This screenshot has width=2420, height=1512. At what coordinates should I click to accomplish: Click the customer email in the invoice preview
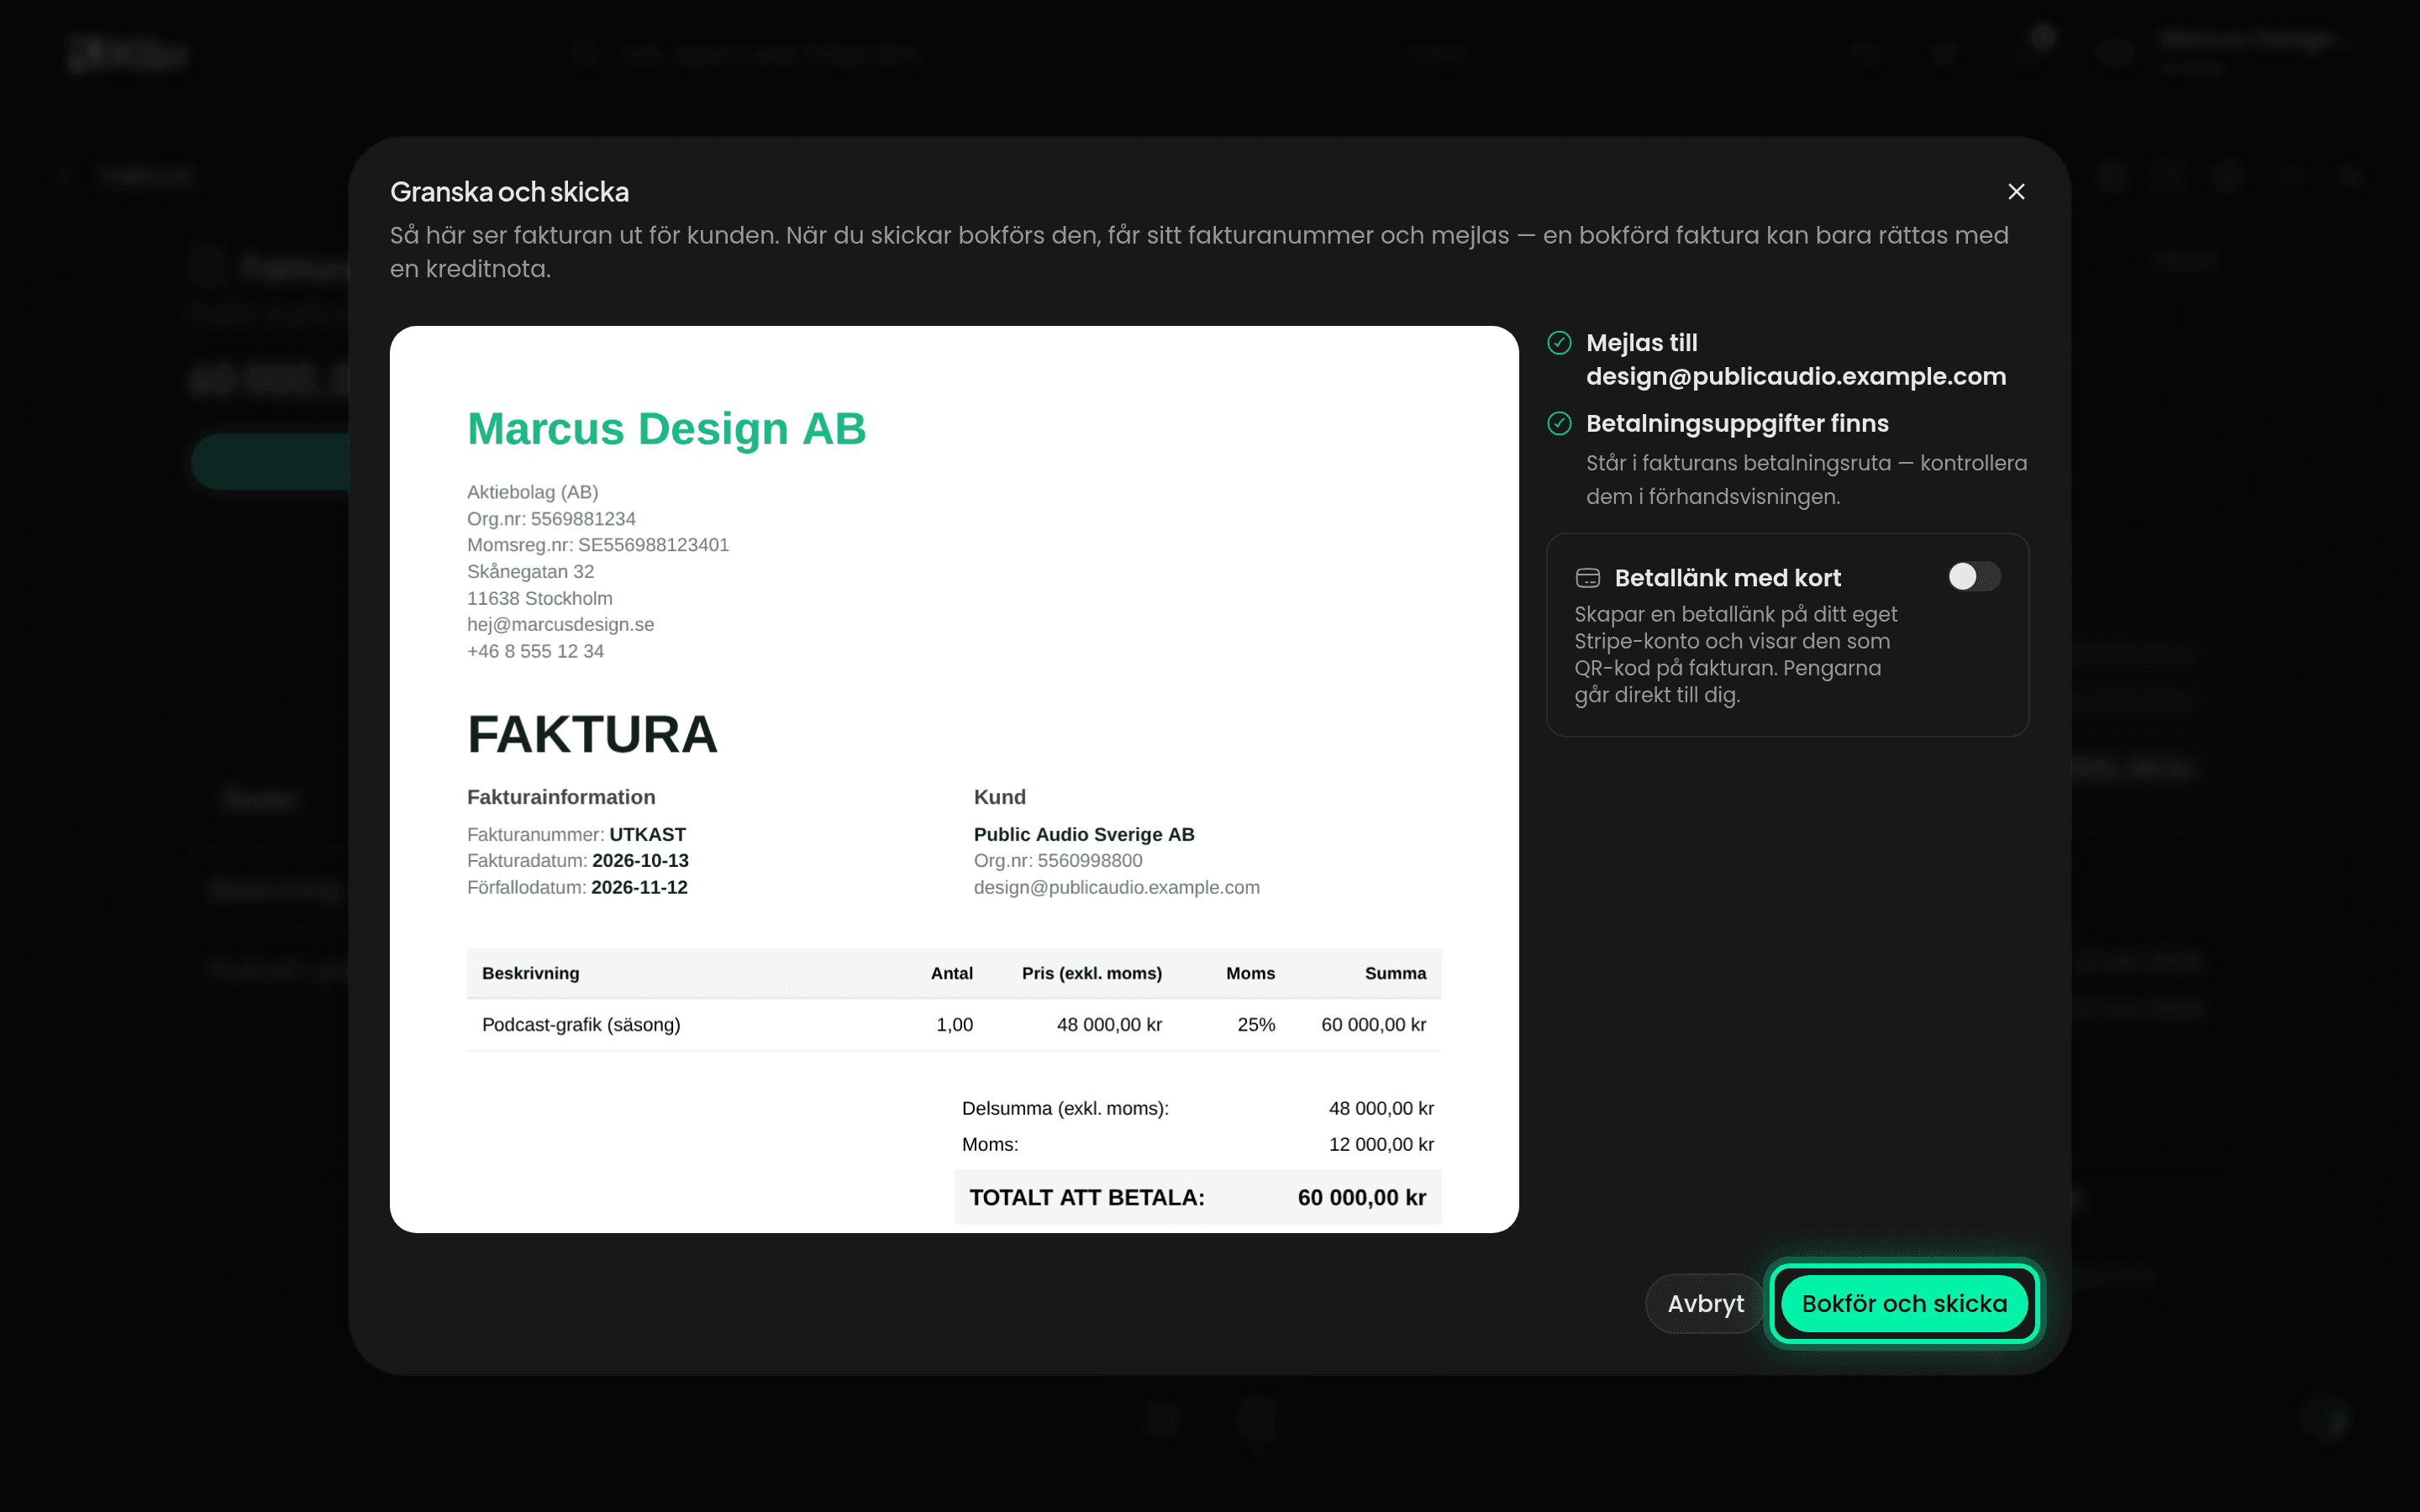pos(1116,887)
